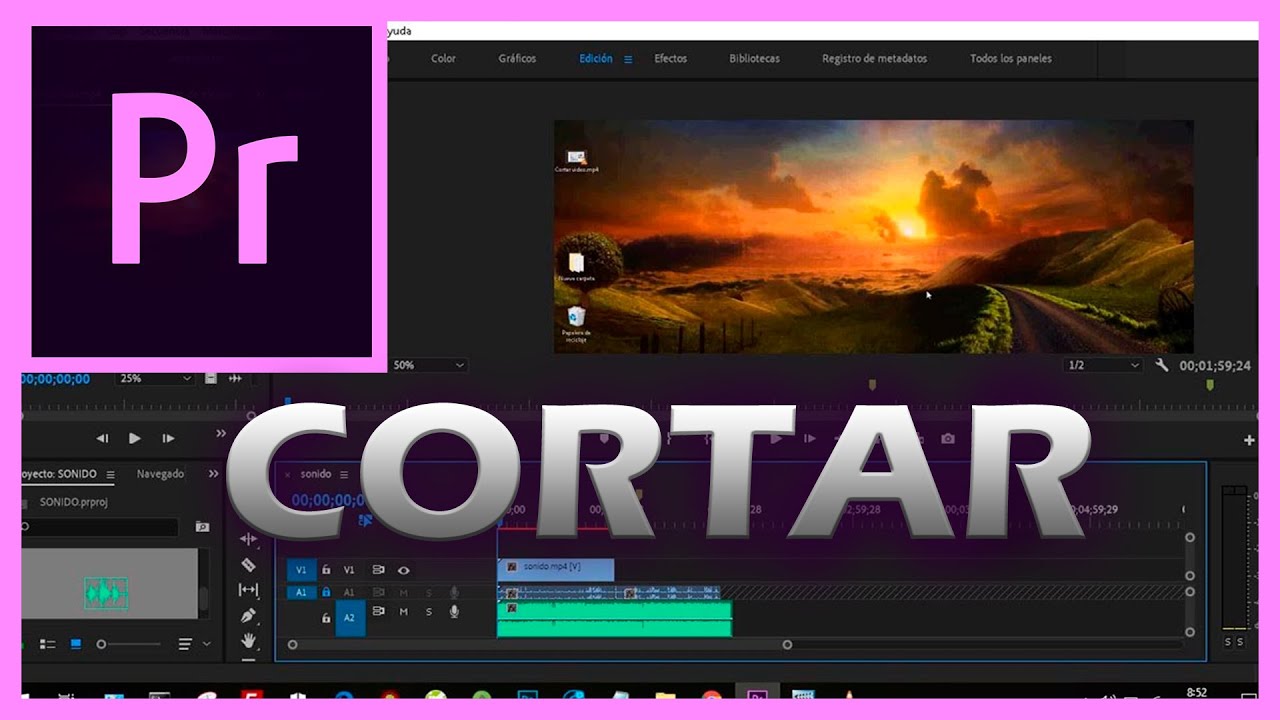Open the Navegado panel tab
The width and height of the screenshot is (1280, 720).
(x=160, y=474)
